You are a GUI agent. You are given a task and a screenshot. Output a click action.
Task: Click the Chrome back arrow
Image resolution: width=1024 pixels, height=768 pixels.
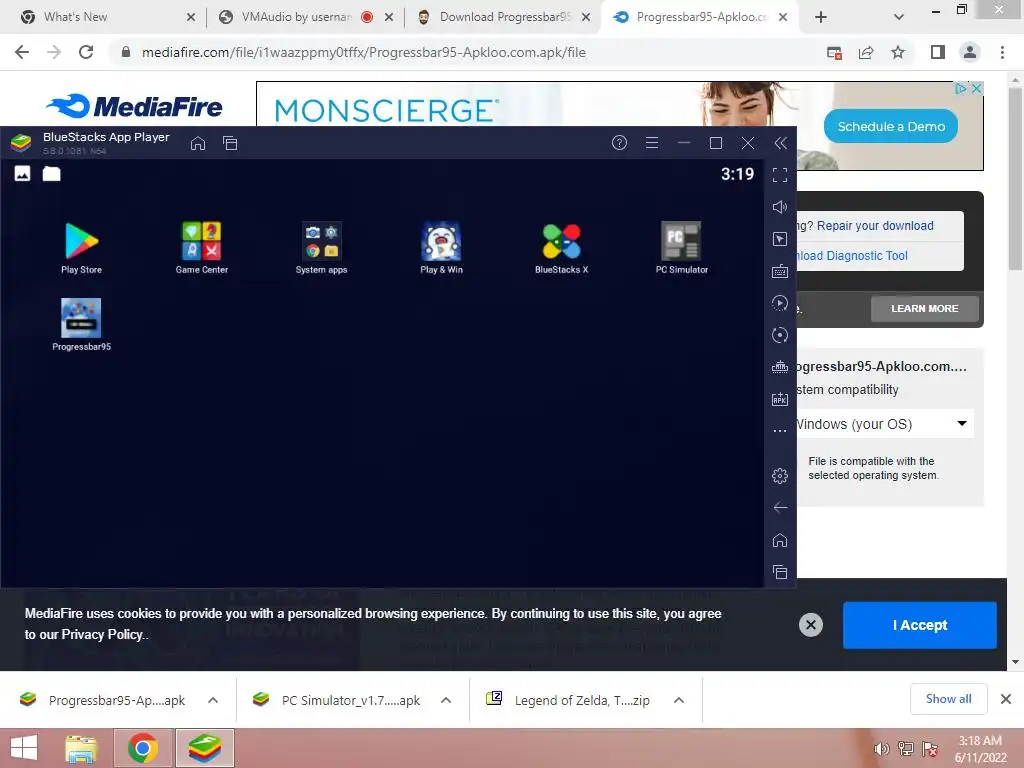point(22,52)
